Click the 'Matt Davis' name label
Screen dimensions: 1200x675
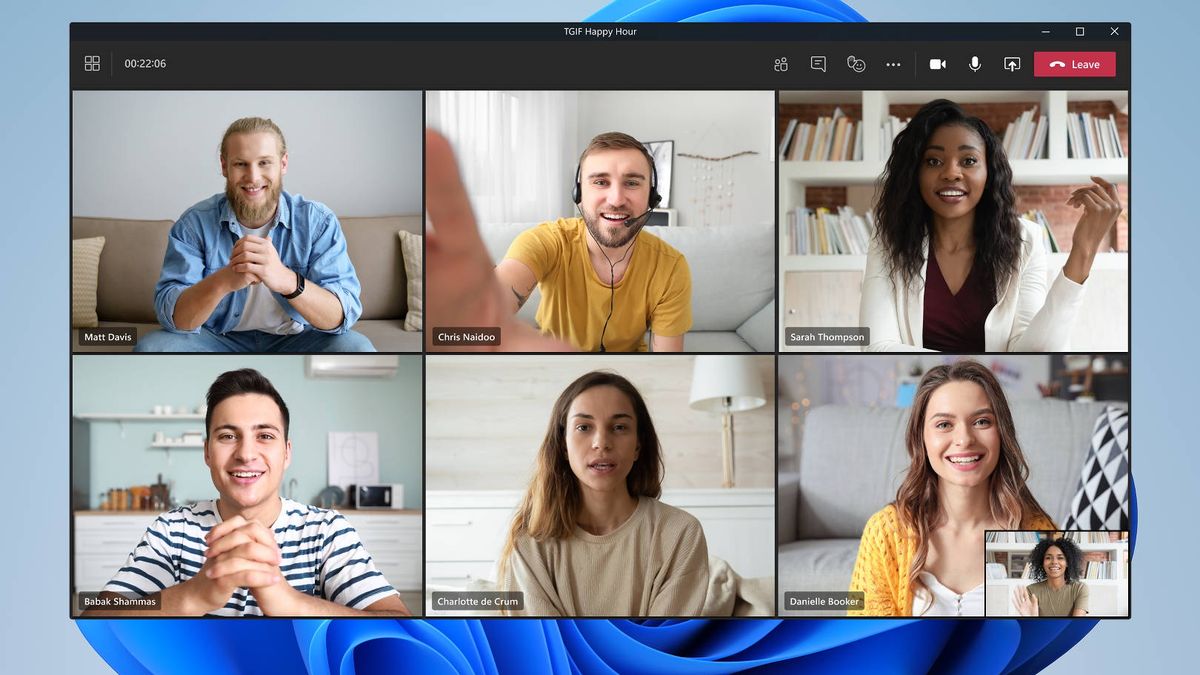pos(108,337)
